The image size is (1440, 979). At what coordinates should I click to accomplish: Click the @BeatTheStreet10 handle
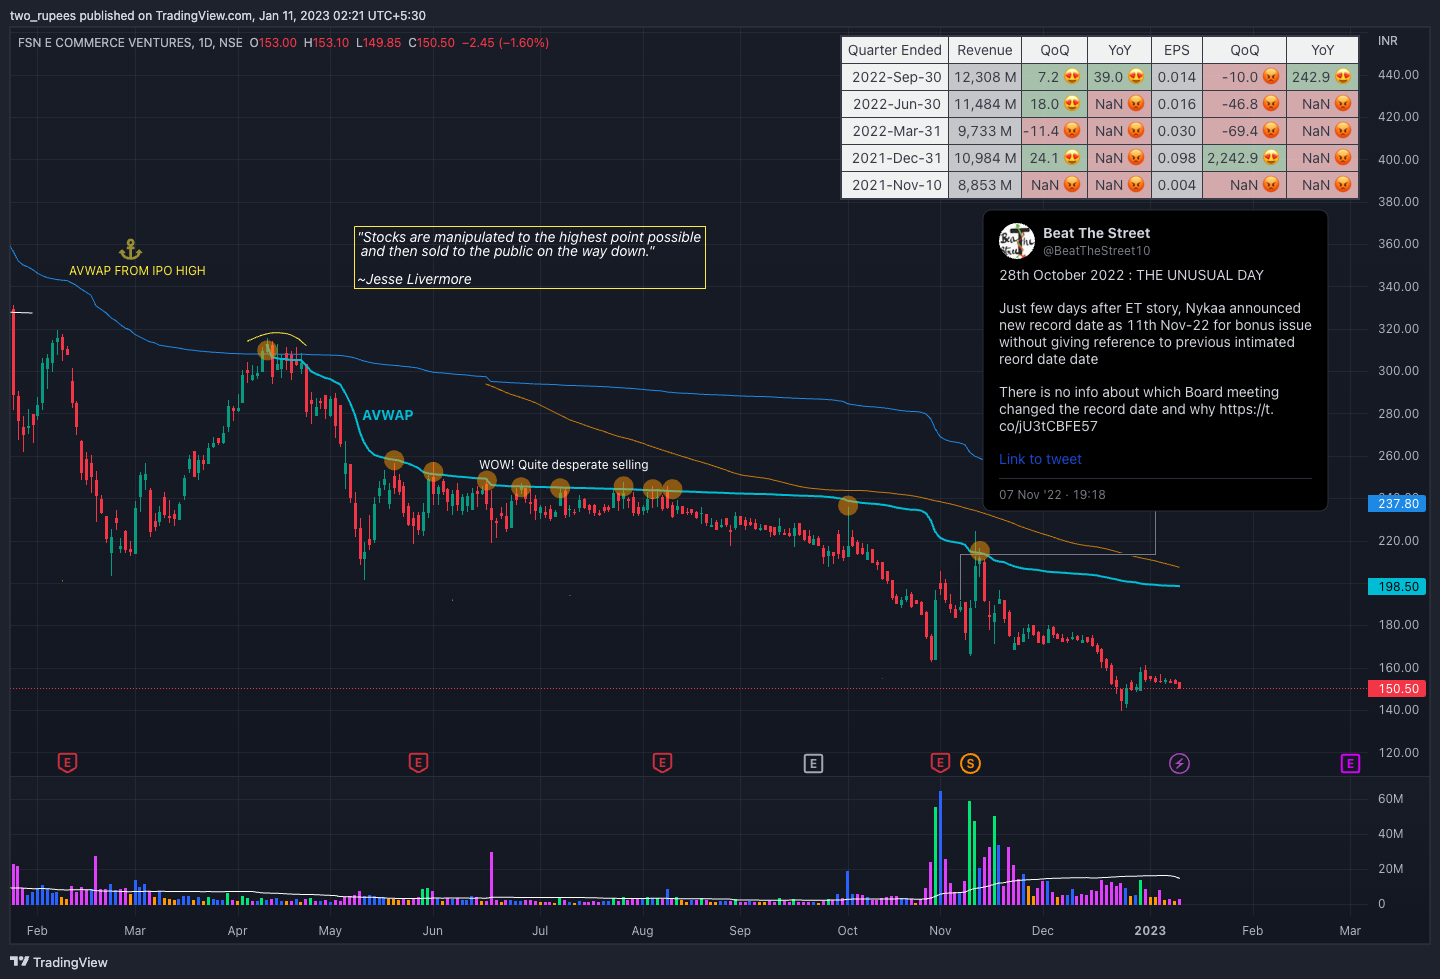point(1096,251)
